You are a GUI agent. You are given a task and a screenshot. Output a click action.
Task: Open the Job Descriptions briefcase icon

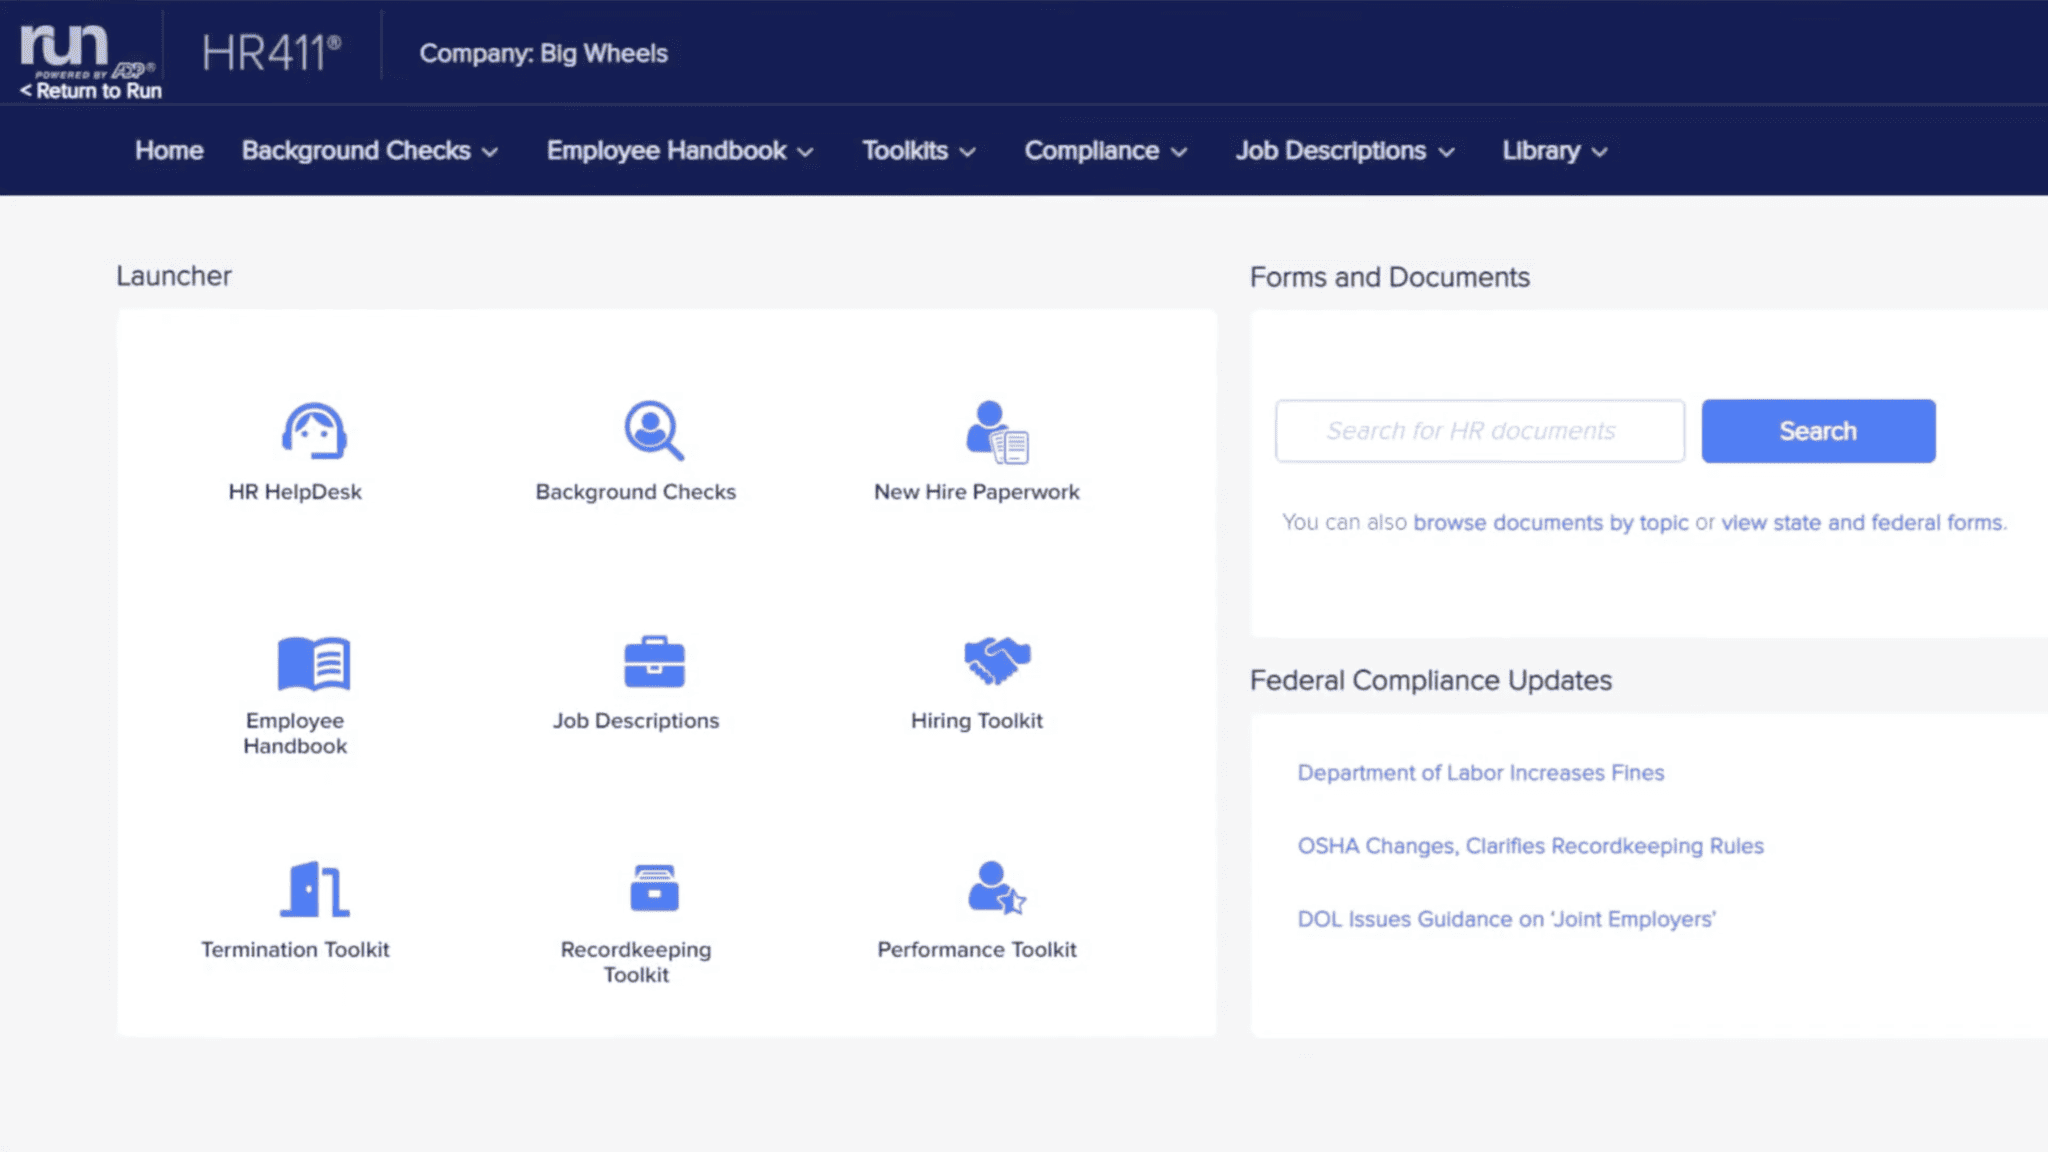[x=653, y=662]
